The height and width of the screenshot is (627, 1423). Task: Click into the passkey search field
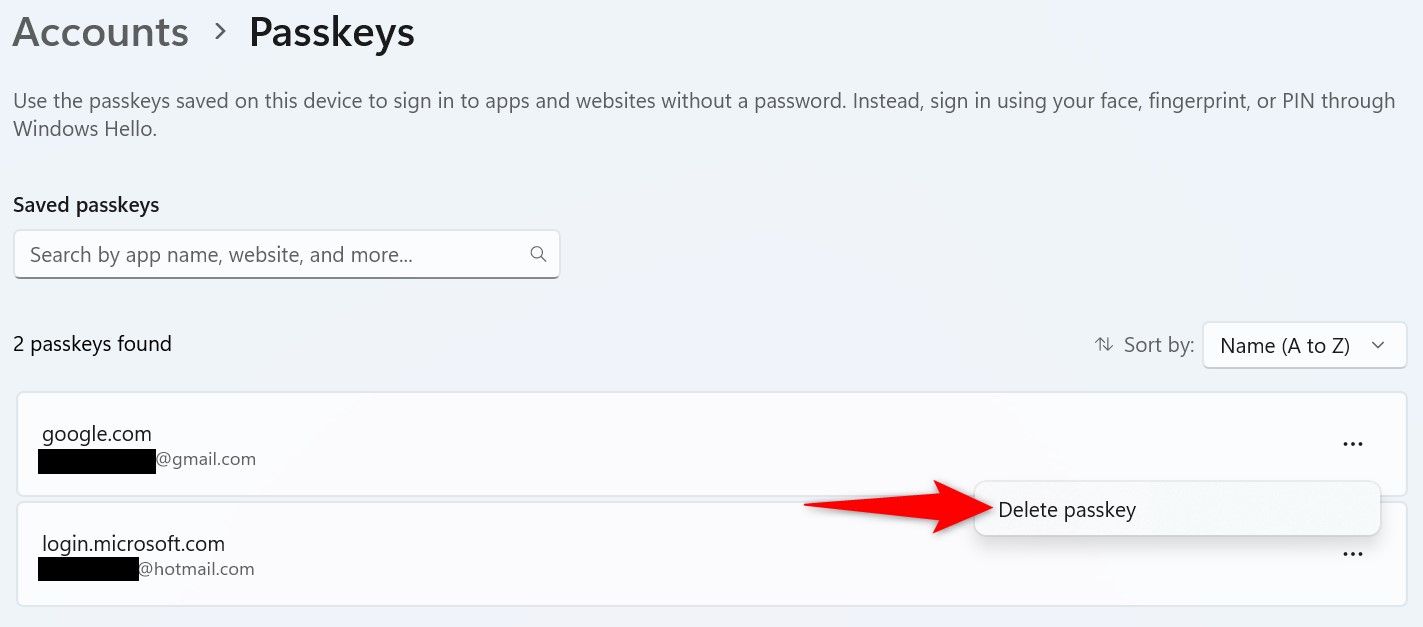pyautogui.click(x=250, y=254)
